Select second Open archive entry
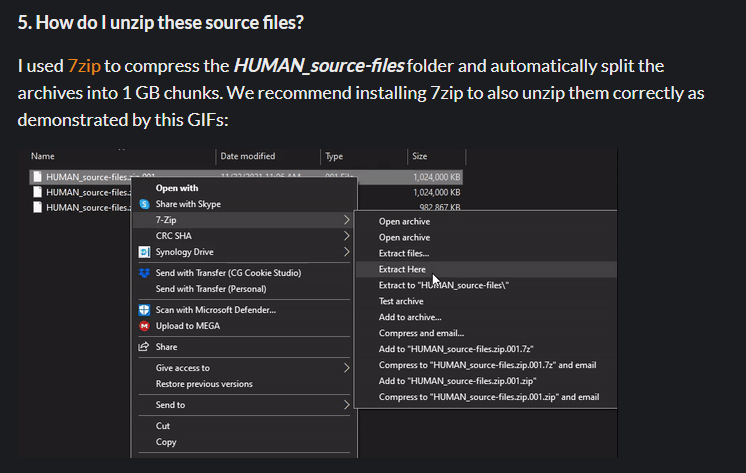 404,237
